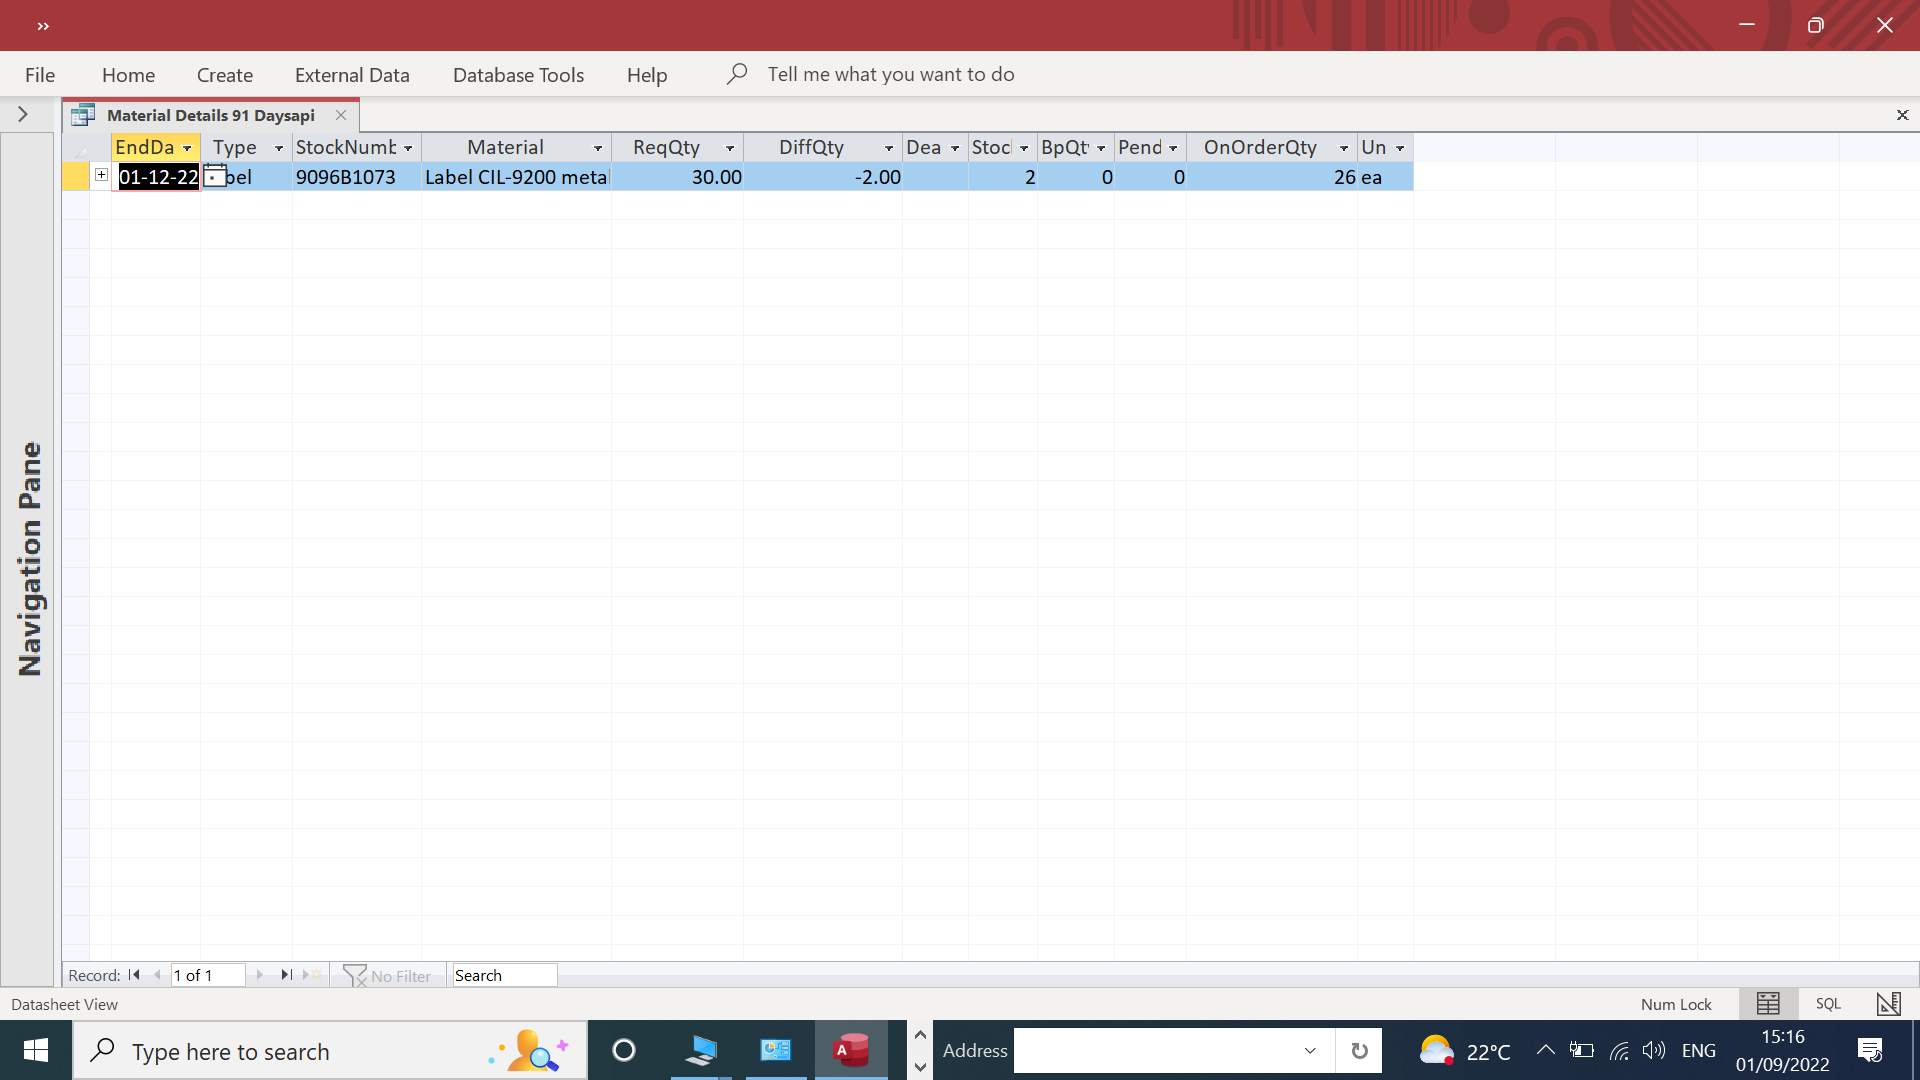1920x1080 pixels.
Task: Close the Material Details 91 Daysapi tab
Action: point(341,115)
